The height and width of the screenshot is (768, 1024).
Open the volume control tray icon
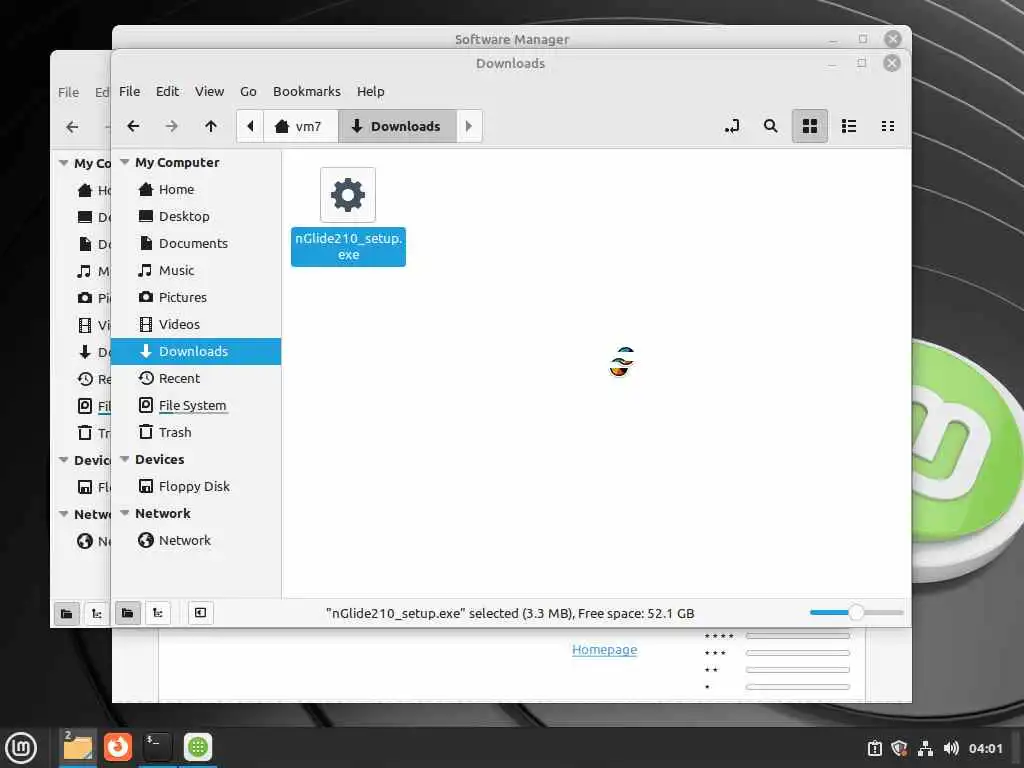click(x=951, y=748)
